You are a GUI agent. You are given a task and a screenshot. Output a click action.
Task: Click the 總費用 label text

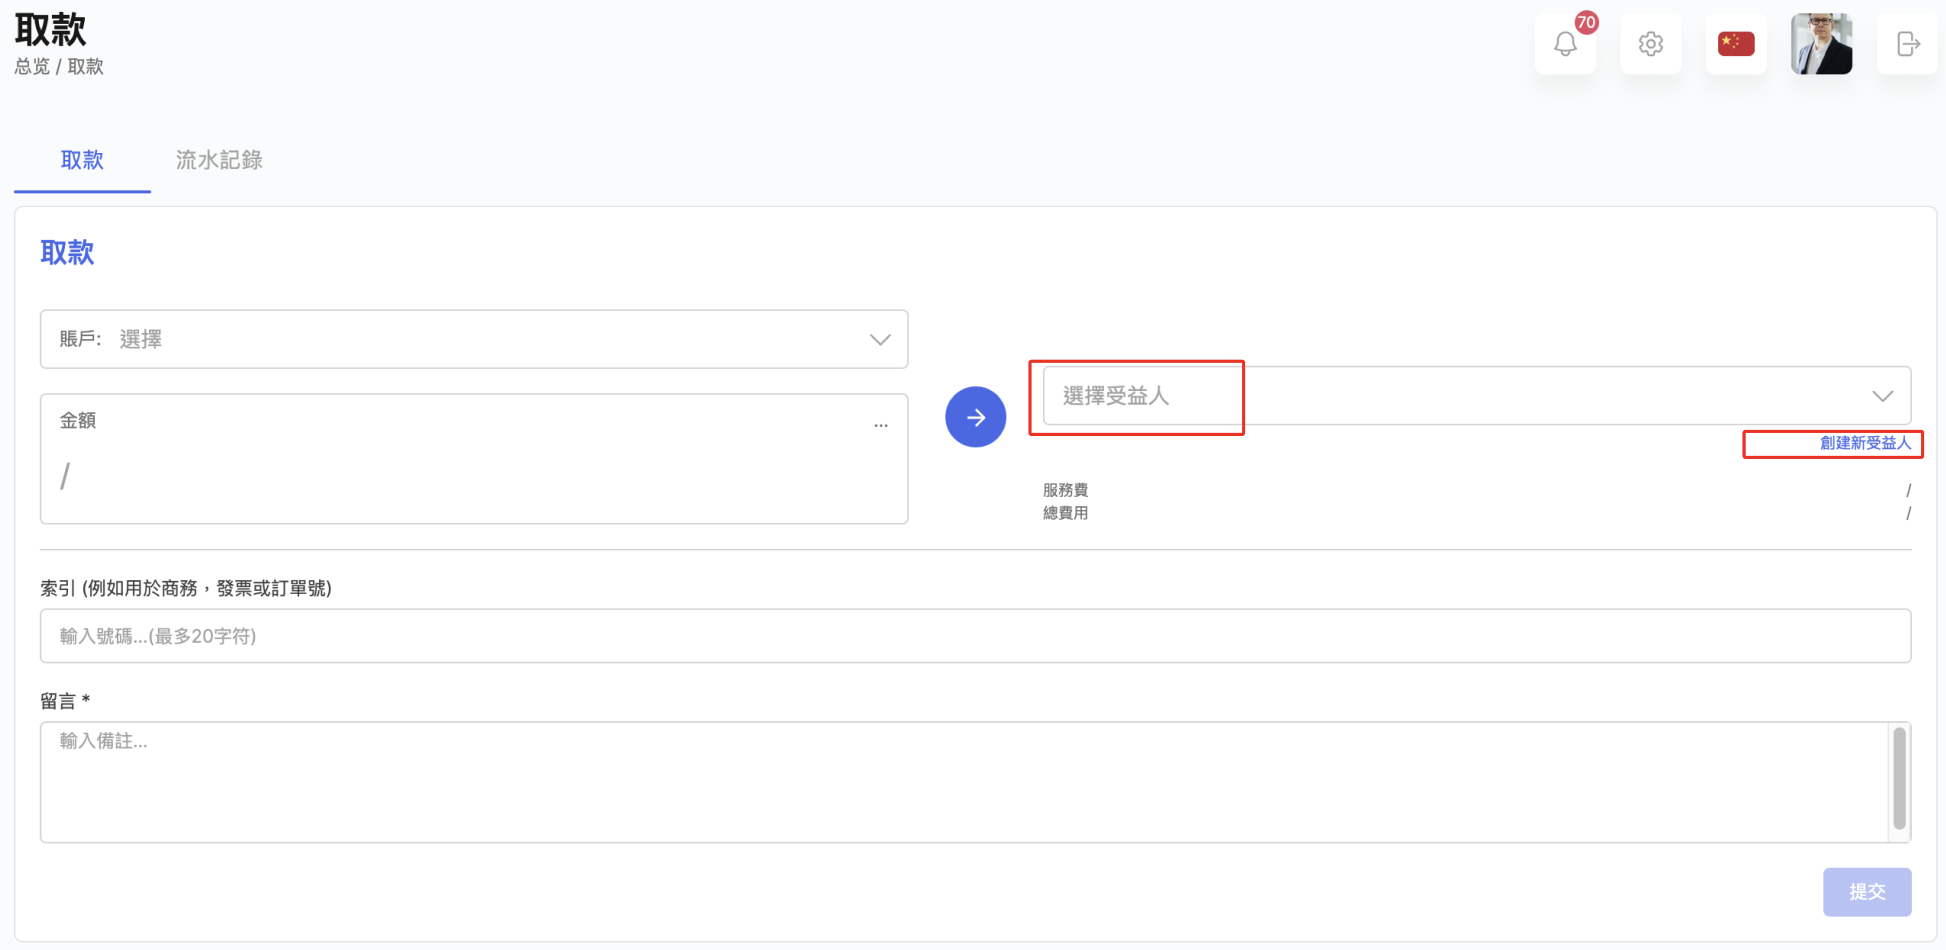(1065, 513)
